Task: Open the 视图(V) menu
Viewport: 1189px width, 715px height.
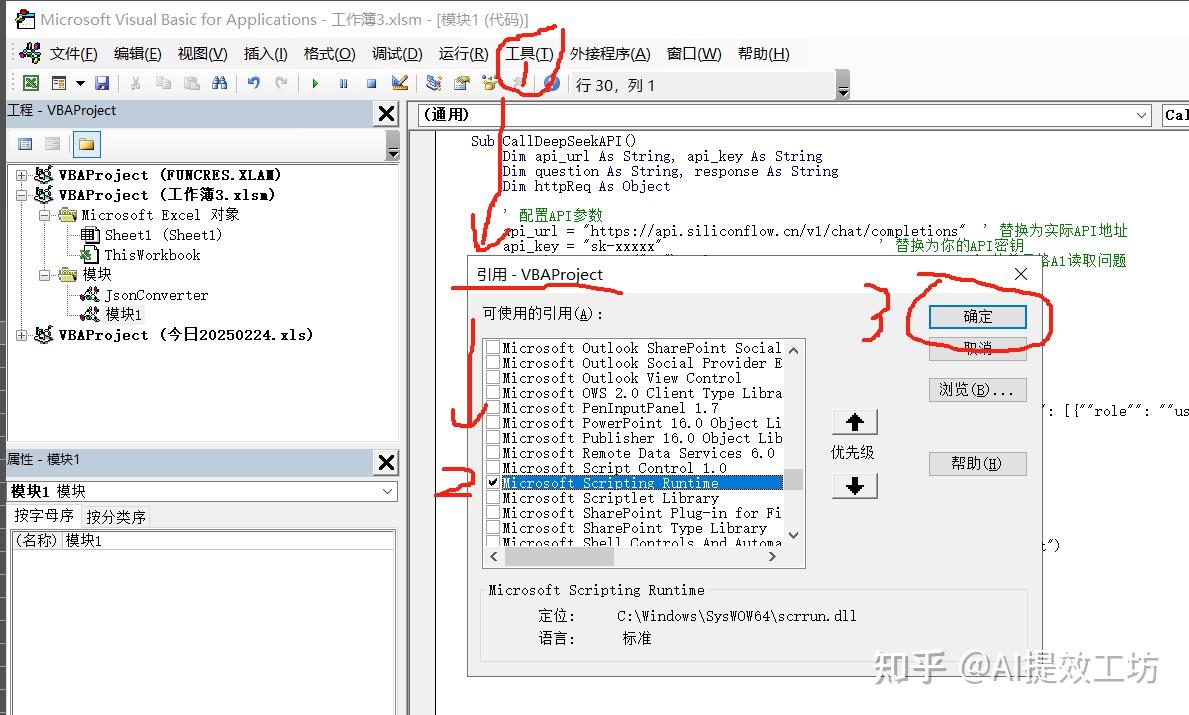Action: click(x=202, y=54)
